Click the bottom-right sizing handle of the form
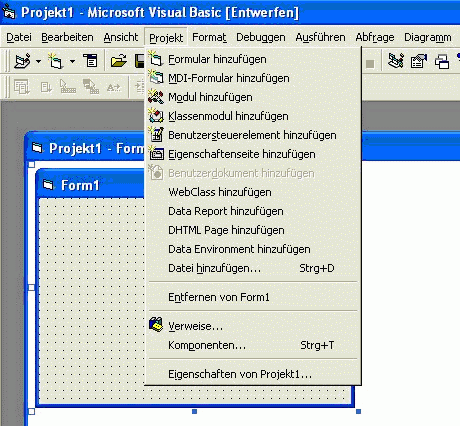 [358, 412]
